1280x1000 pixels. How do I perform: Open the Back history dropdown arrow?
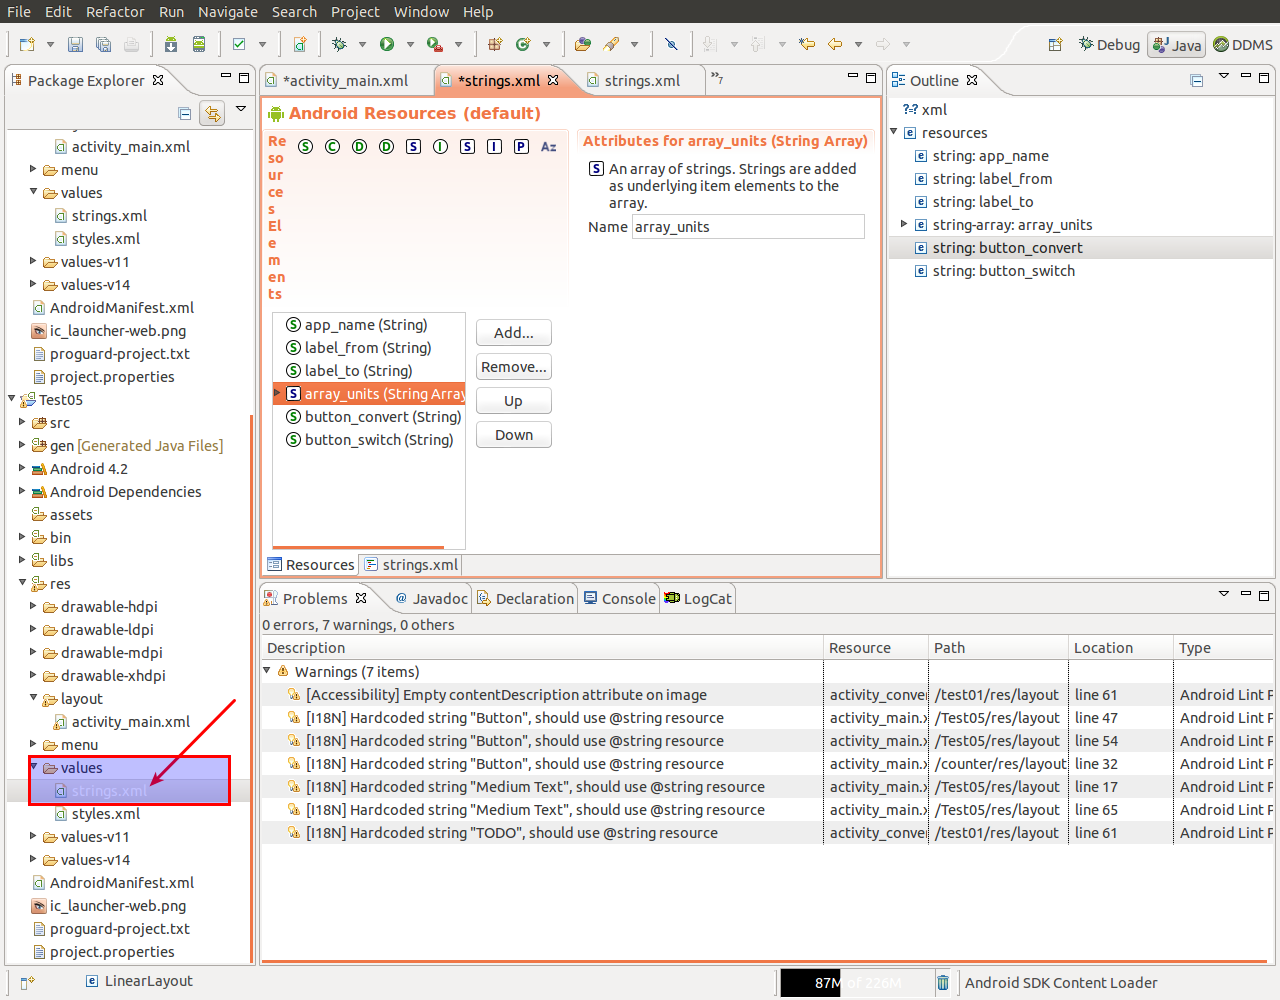(x=858, y=44)
